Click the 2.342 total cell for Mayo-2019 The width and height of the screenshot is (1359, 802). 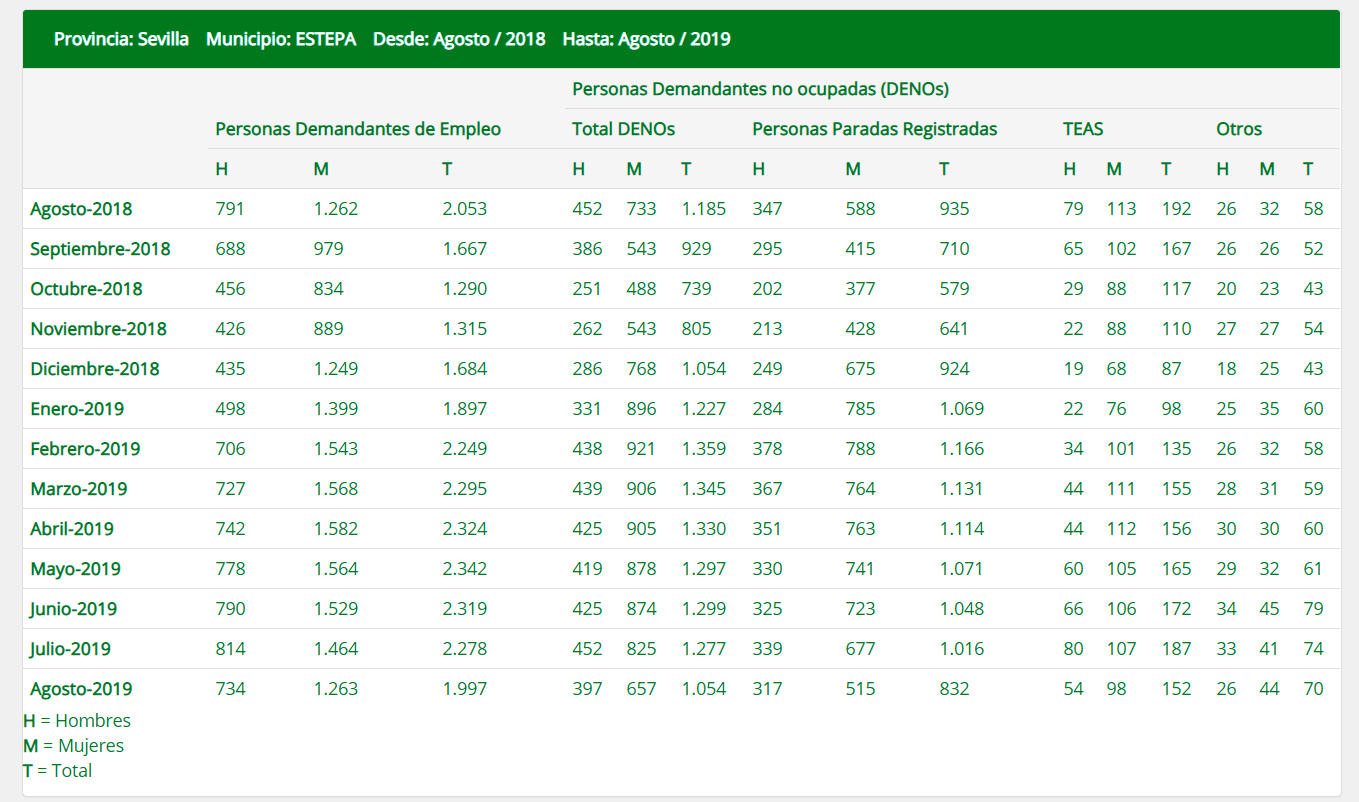click(465, 569)
